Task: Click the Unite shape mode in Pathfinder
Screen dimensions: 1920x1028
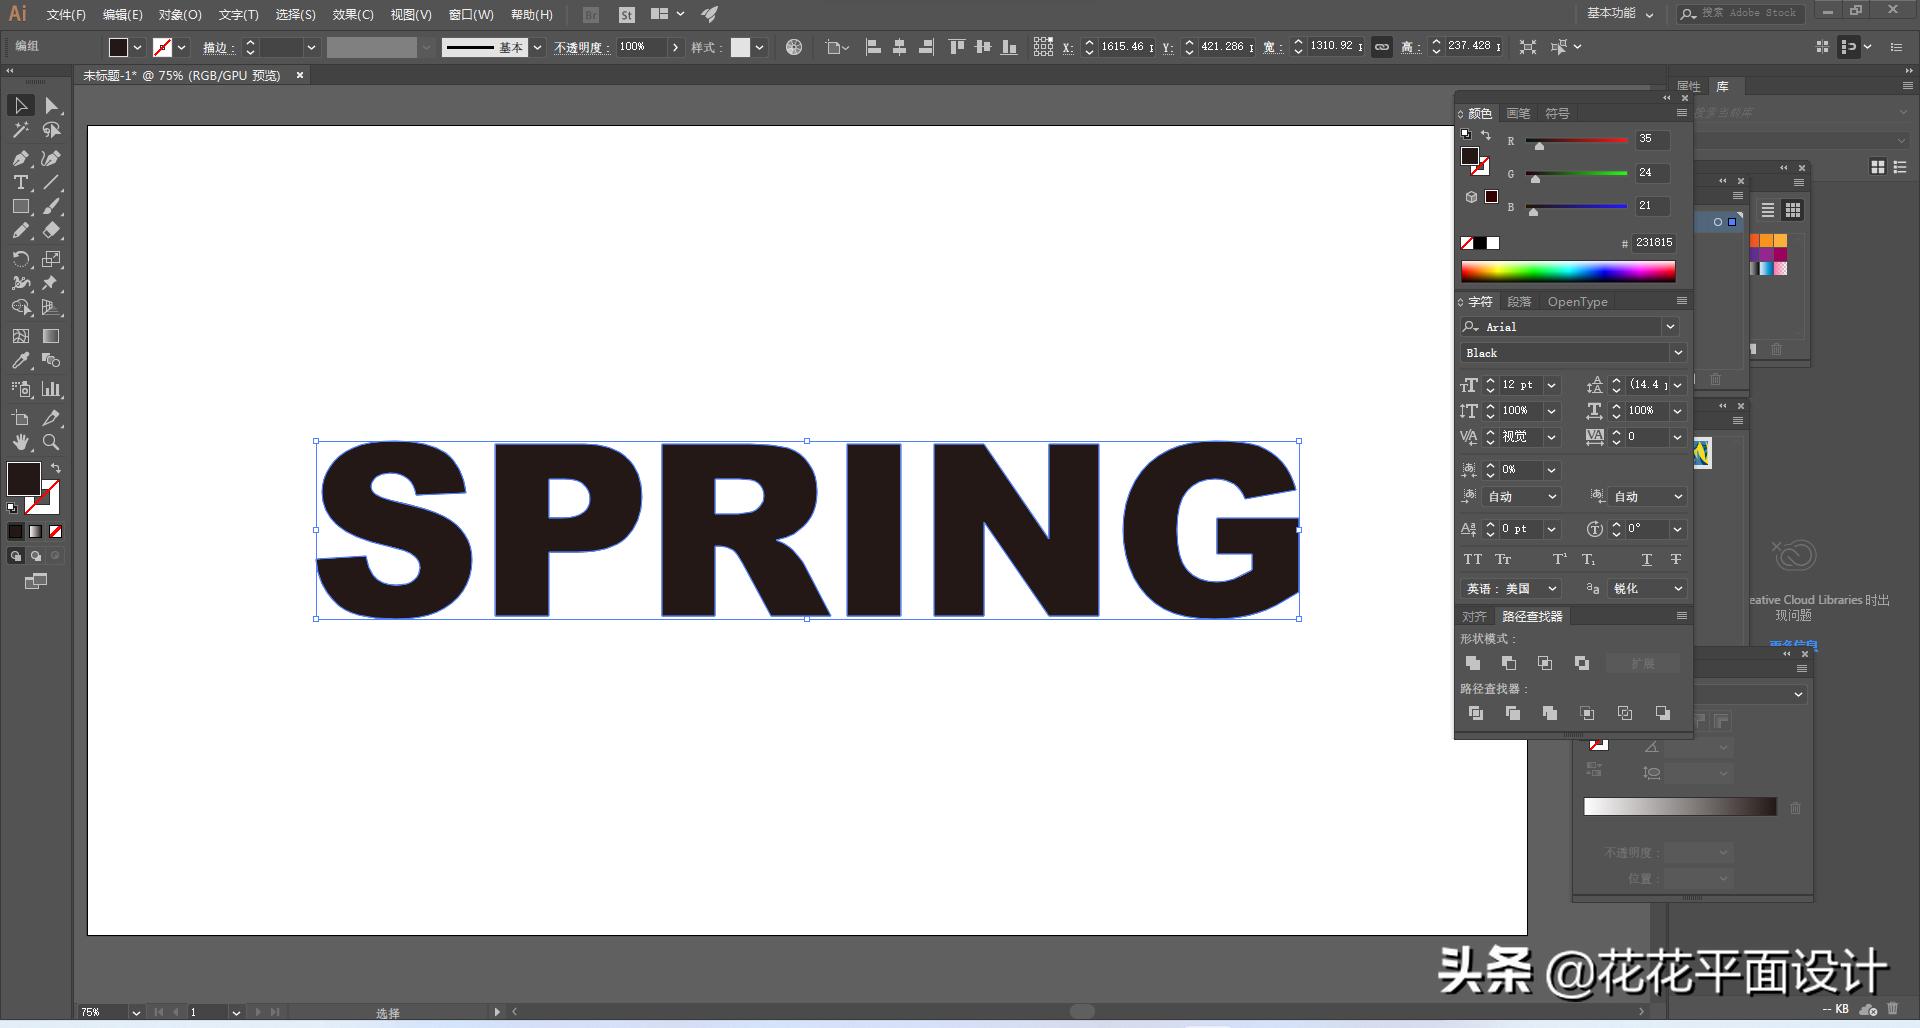Action: click(1473, 663)
